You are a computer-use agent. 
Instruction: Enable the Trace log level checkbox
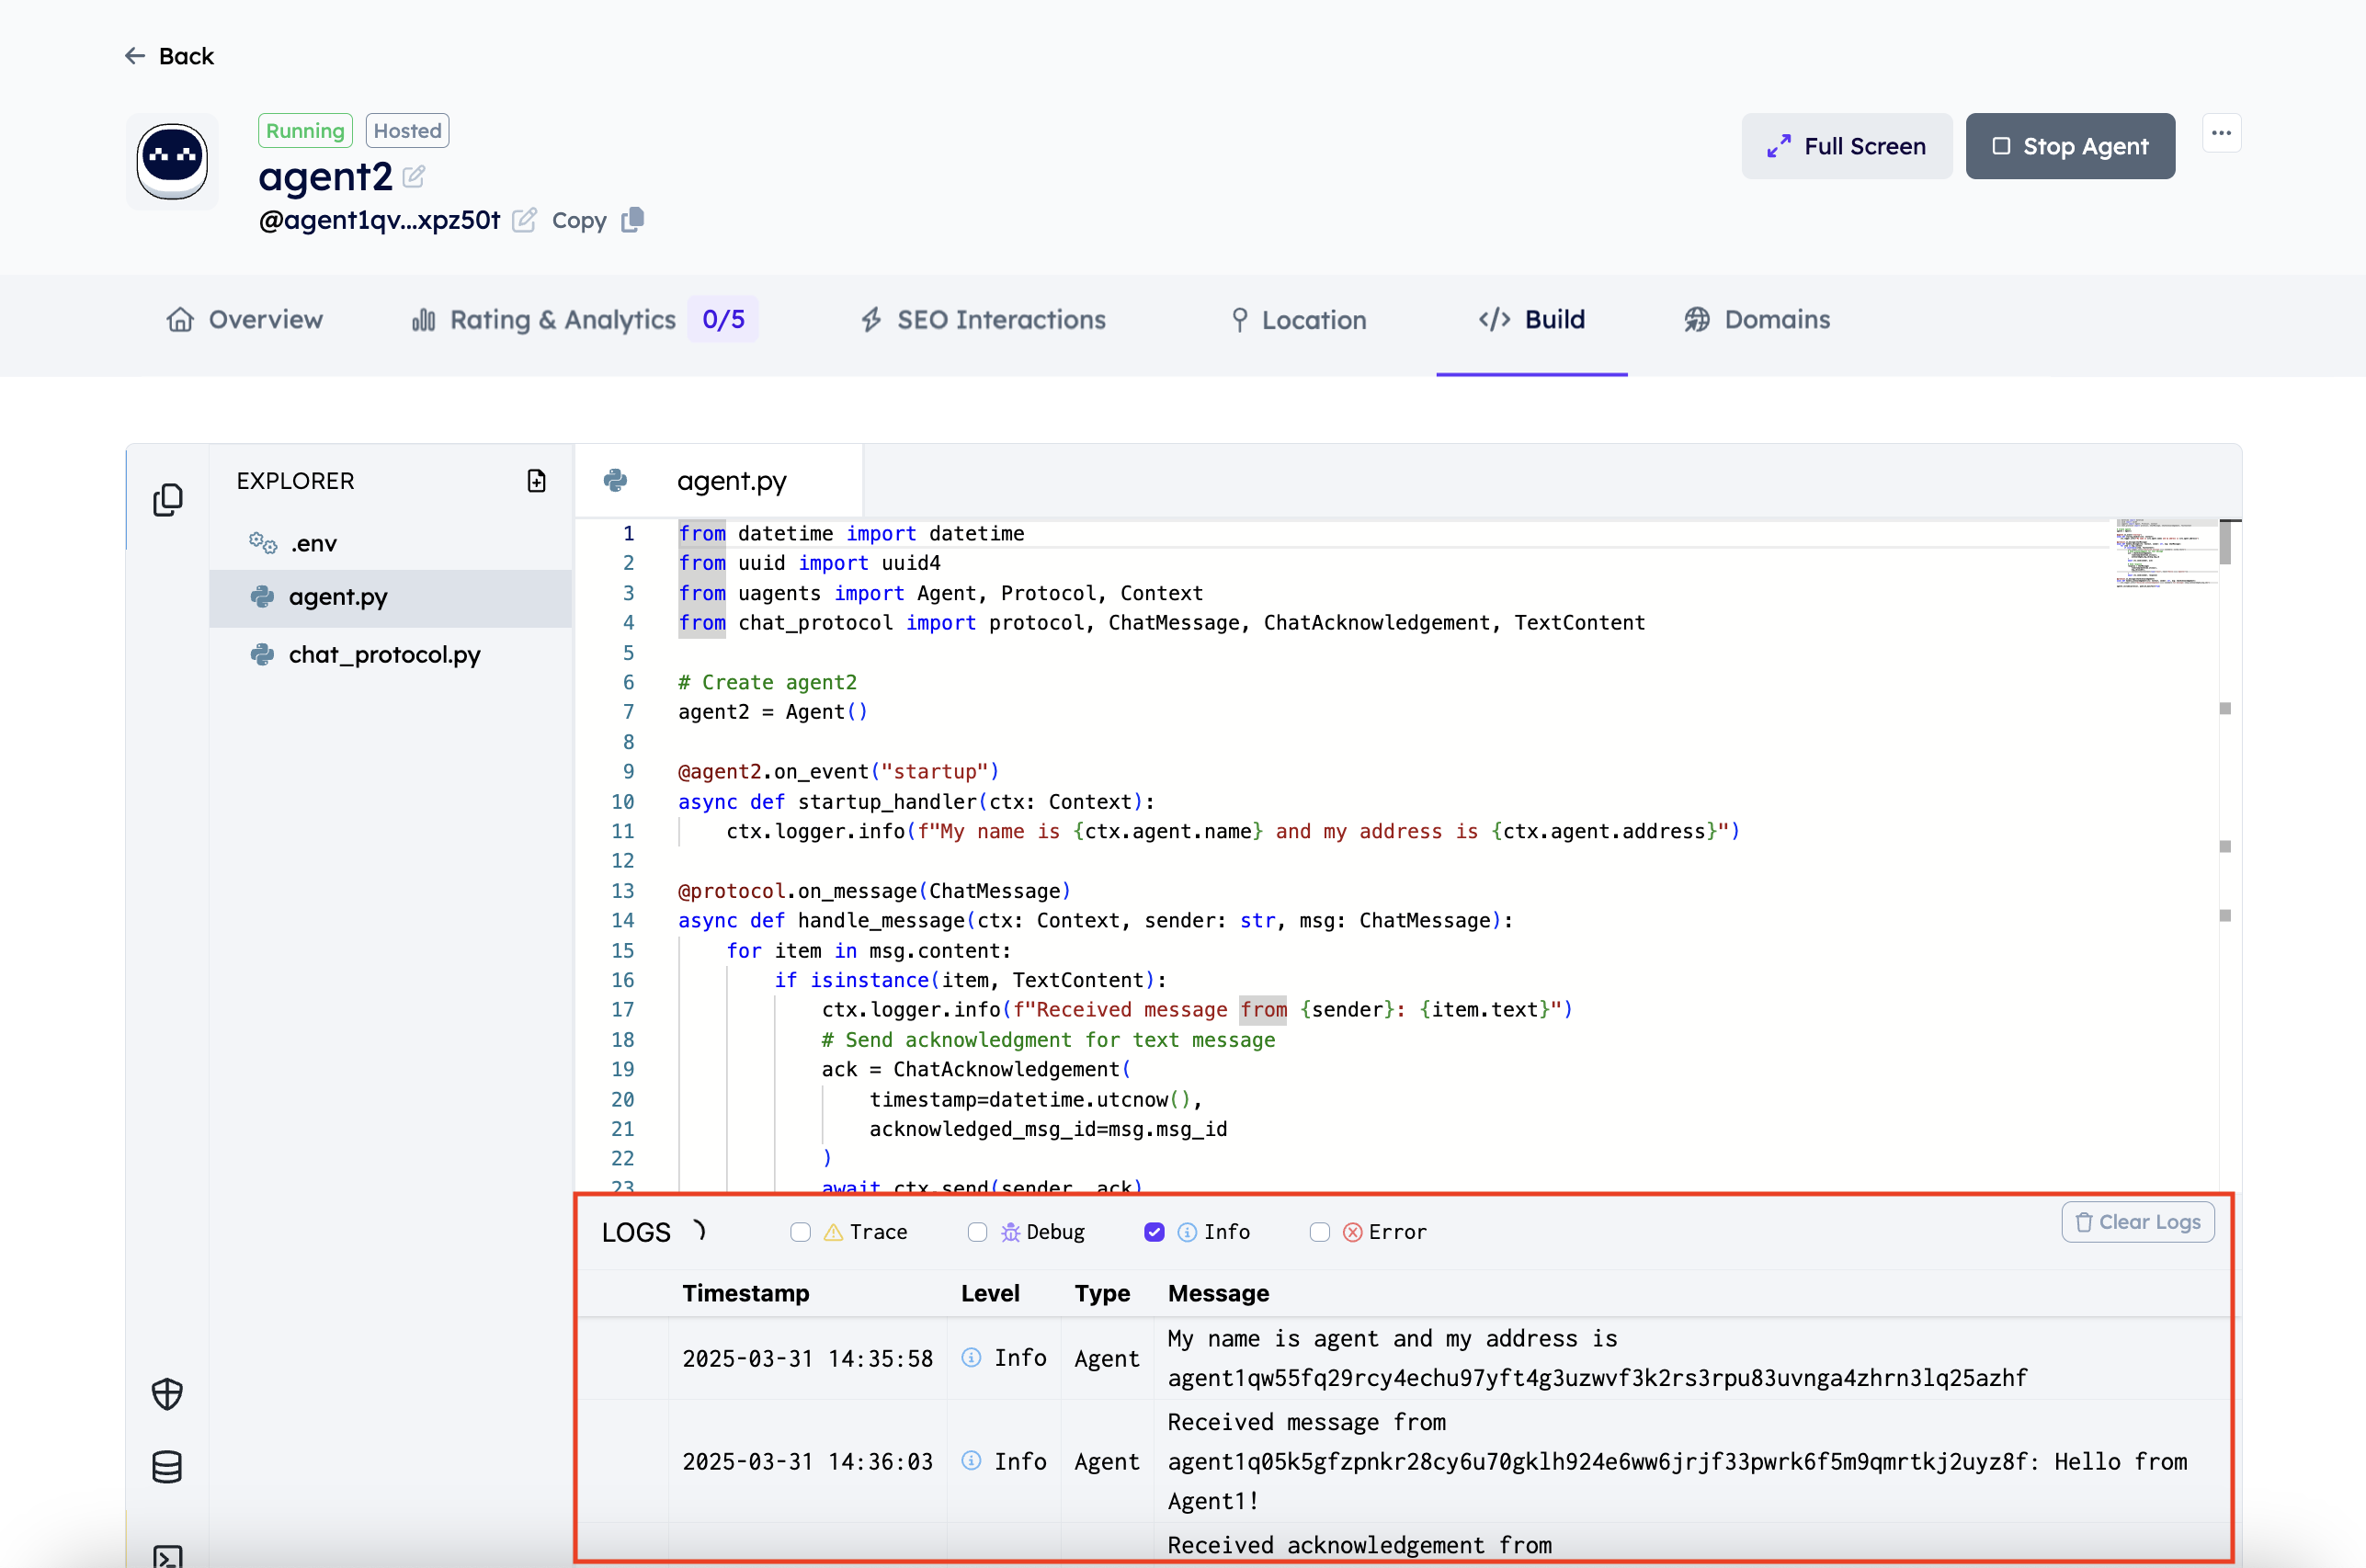click(x=800, y=1232)
